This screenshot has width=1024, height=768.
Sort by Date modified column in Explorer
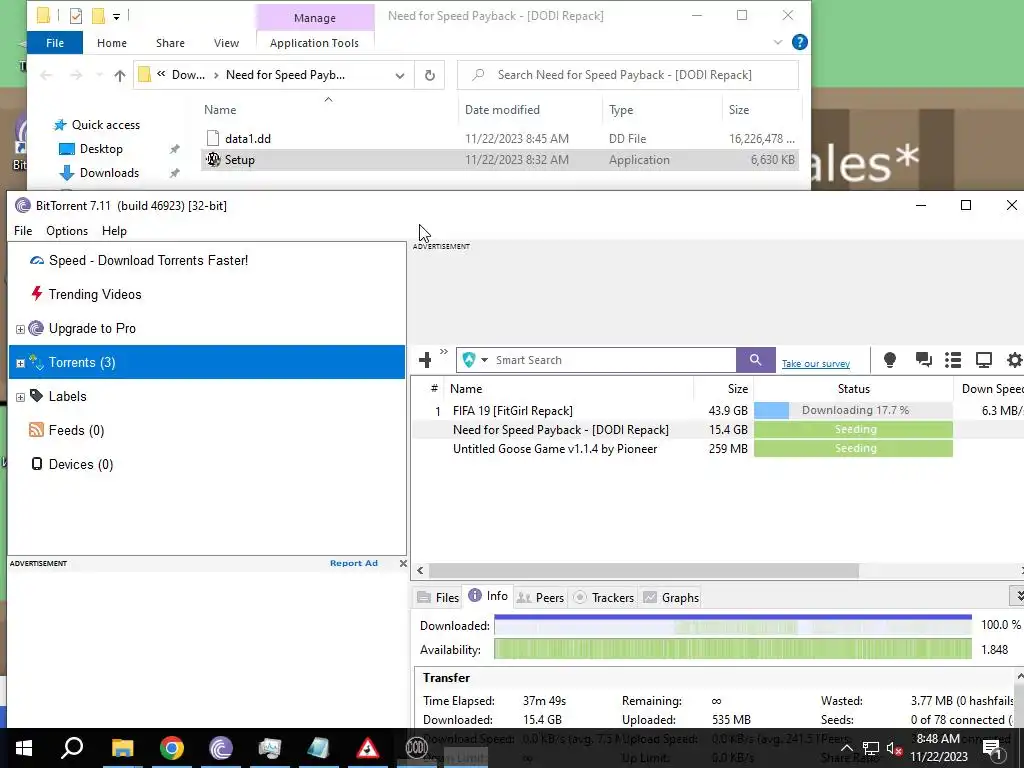click(x=530, y=110)
